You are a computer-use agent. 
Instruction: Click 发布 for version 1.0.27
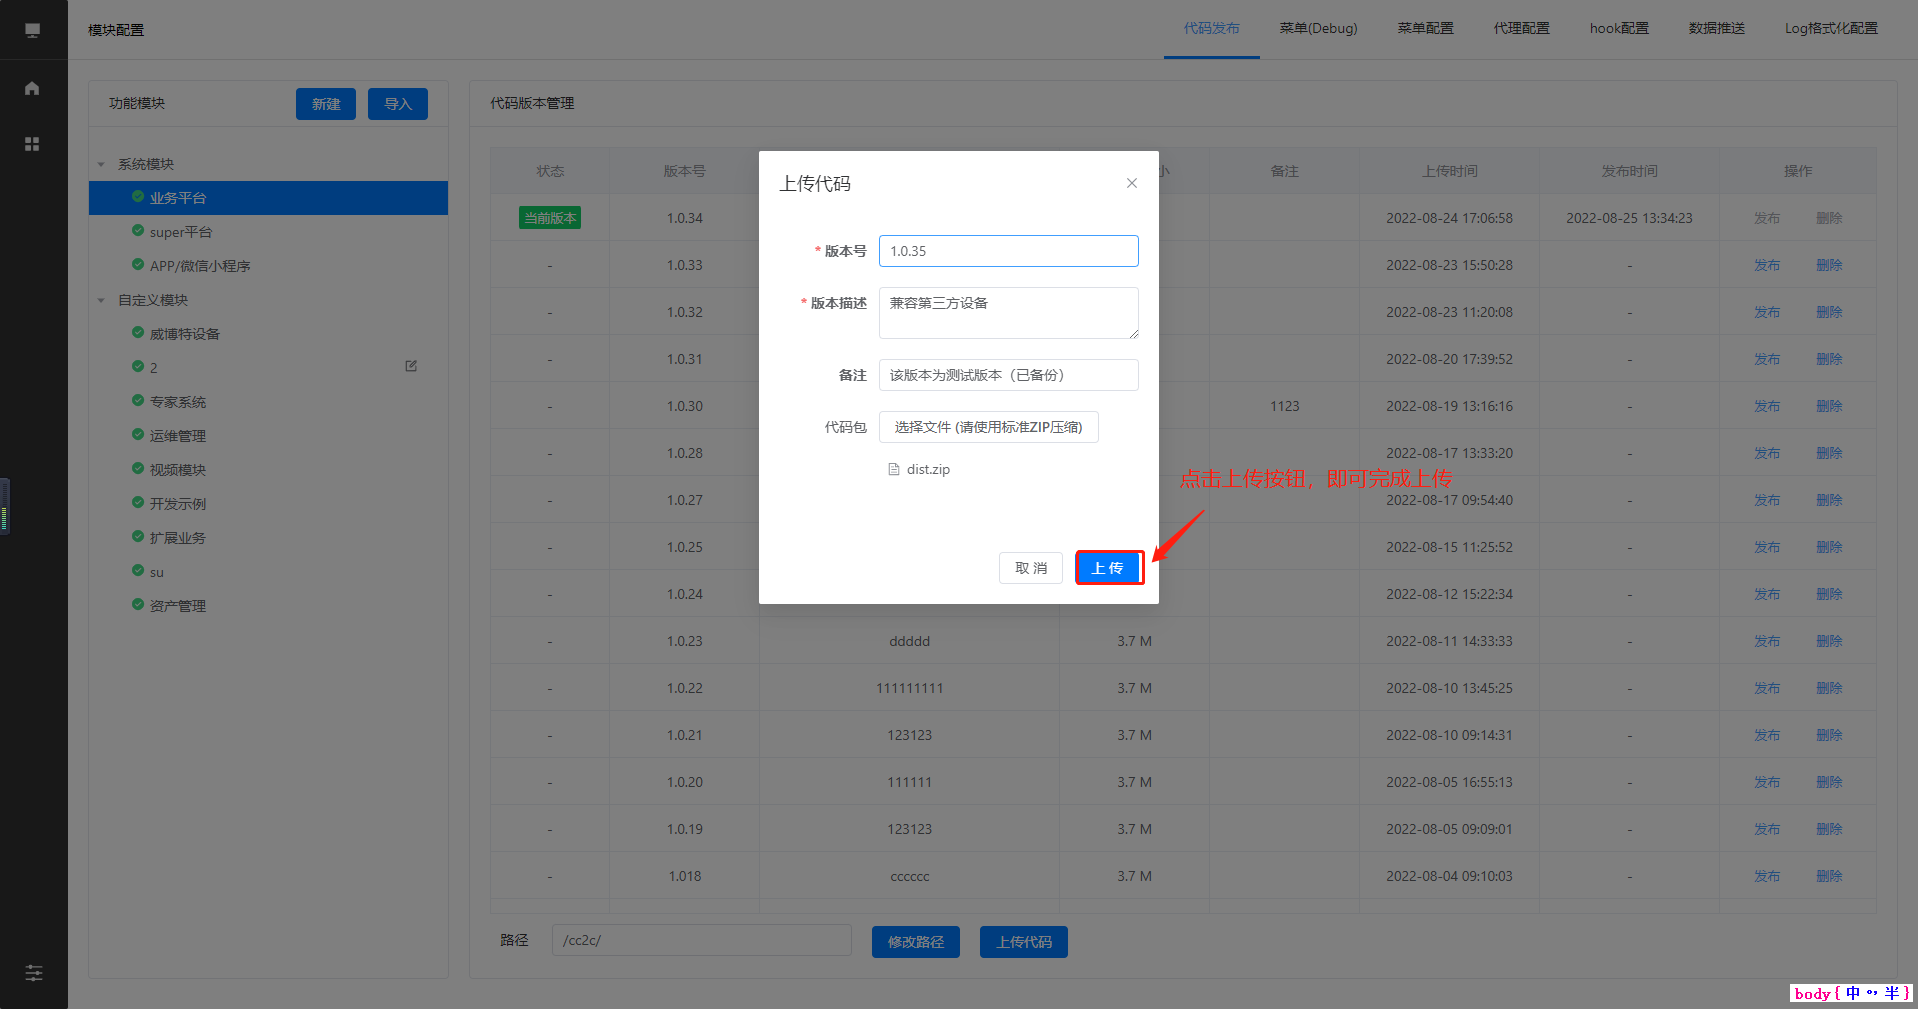coord(1767,500)
